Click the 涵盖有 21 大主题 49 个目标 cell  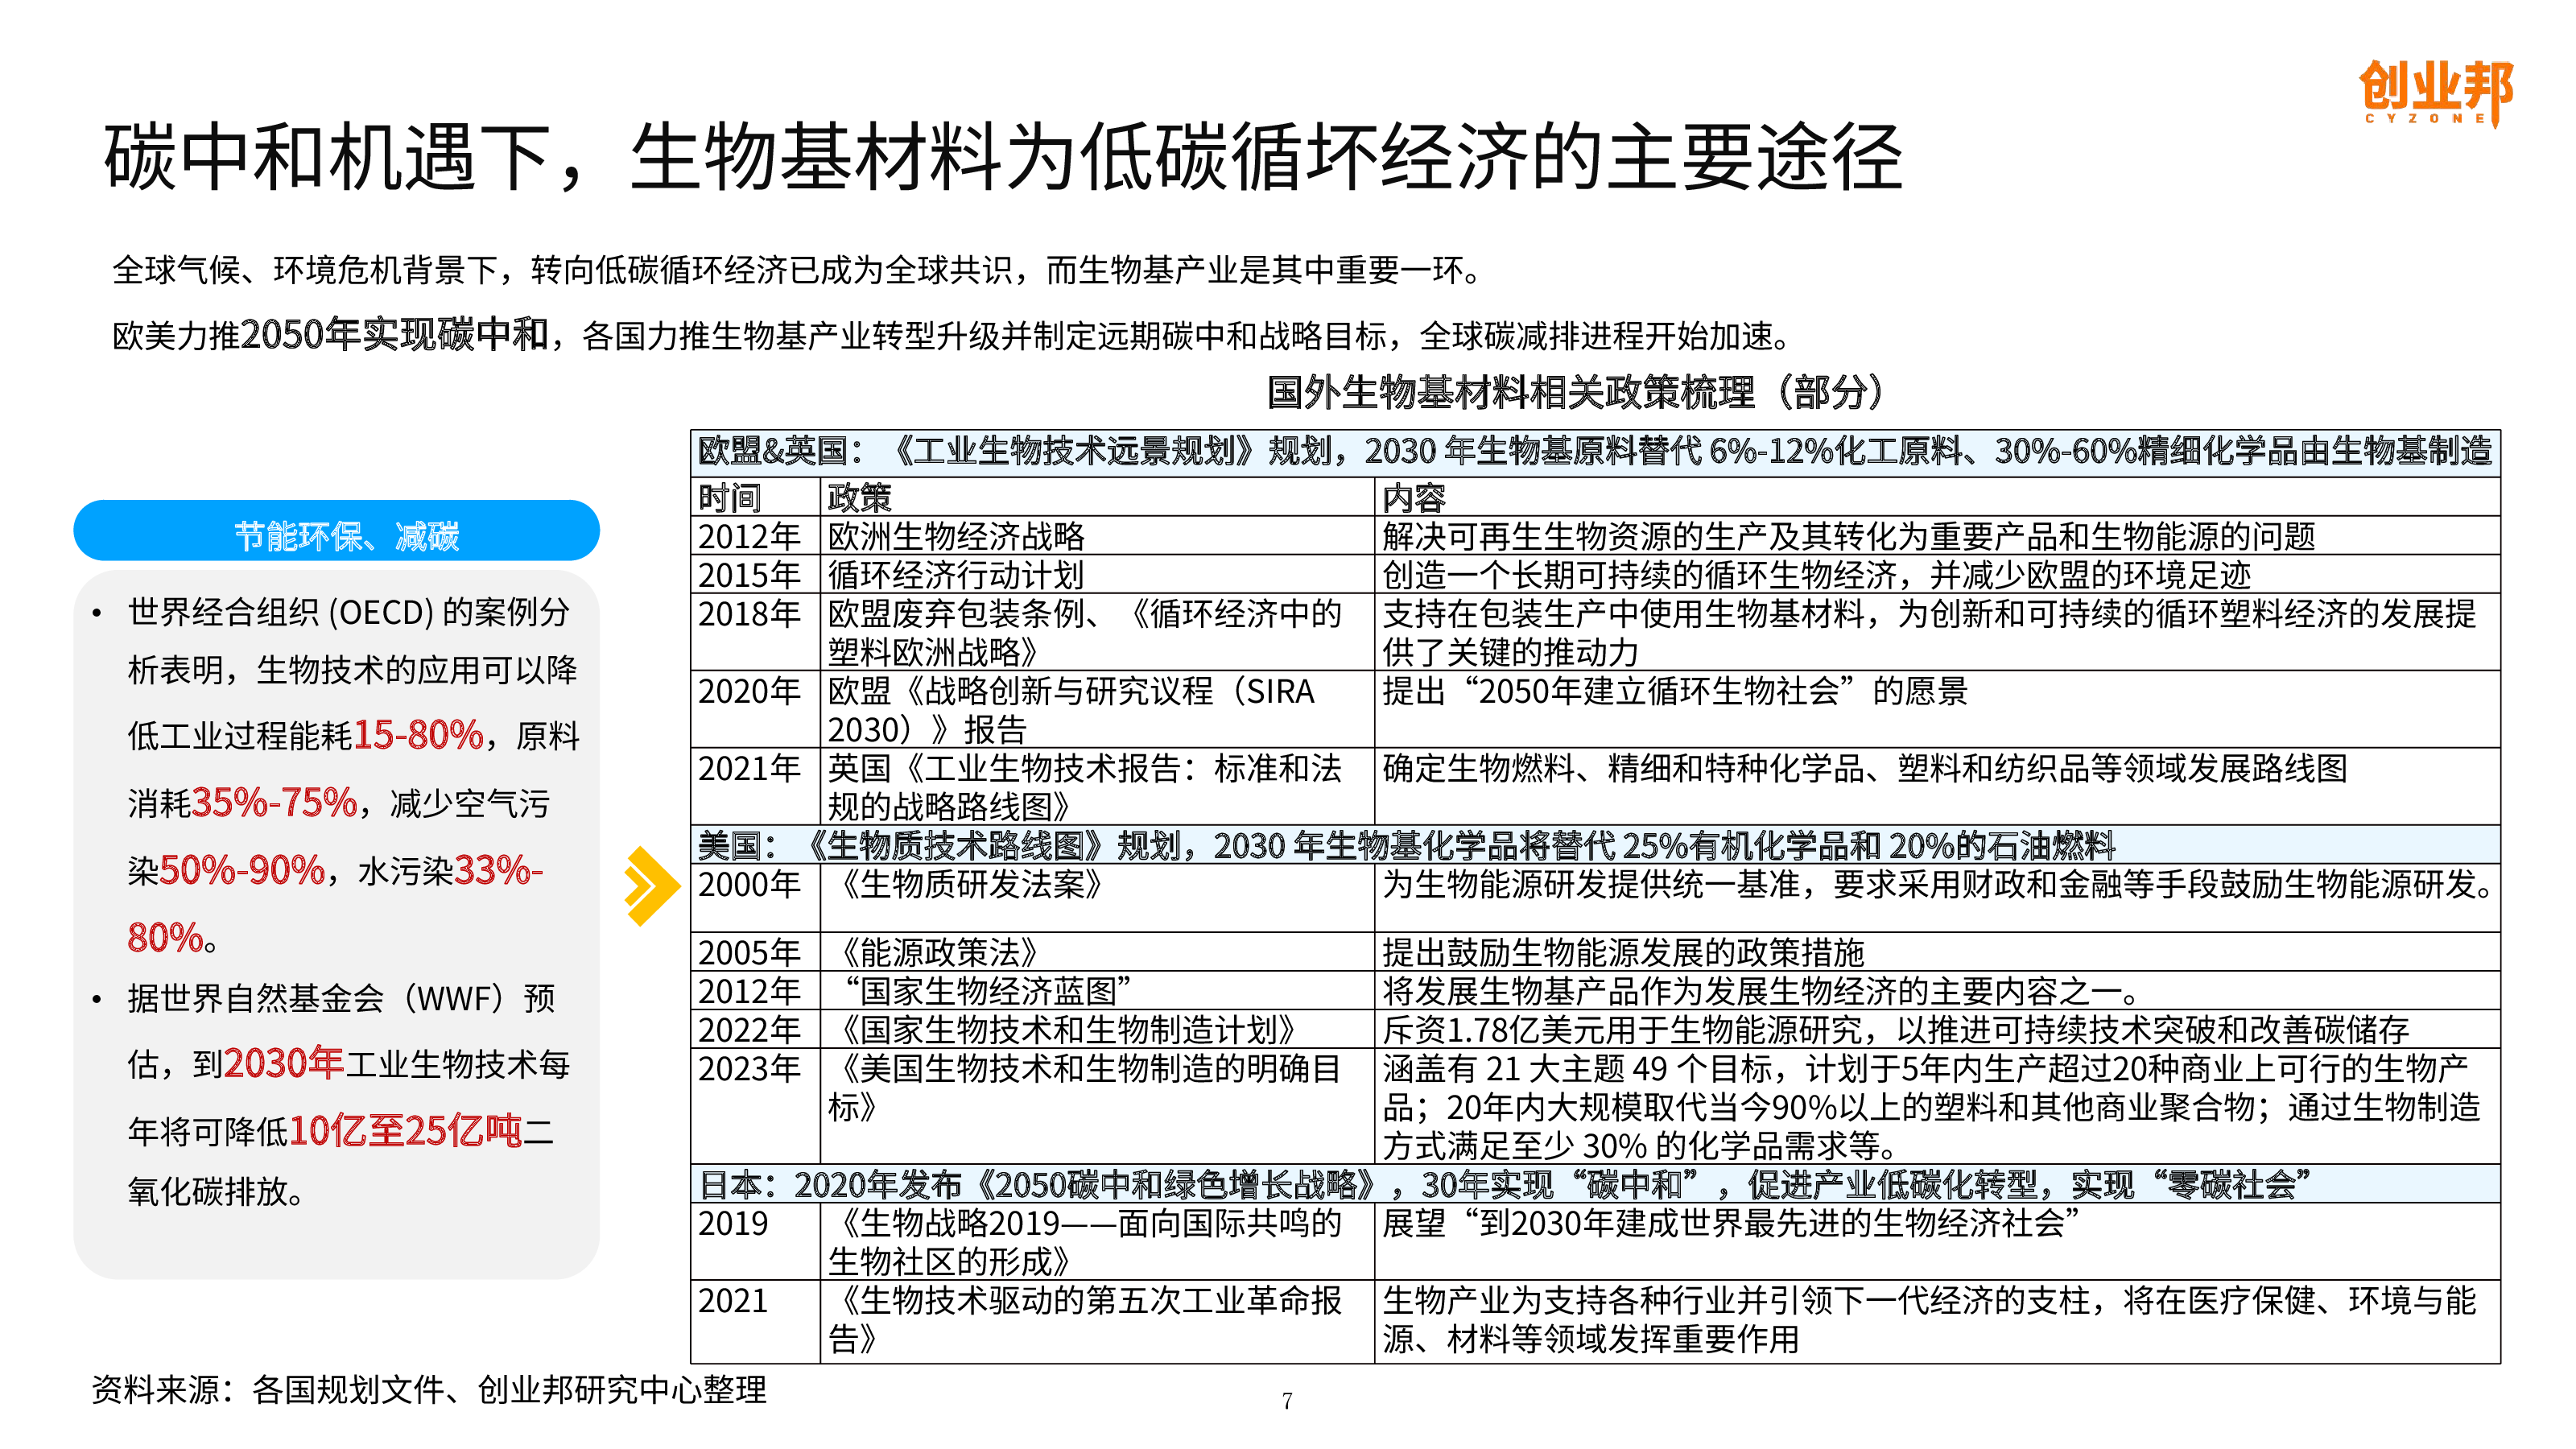tap(1937, 1106)
